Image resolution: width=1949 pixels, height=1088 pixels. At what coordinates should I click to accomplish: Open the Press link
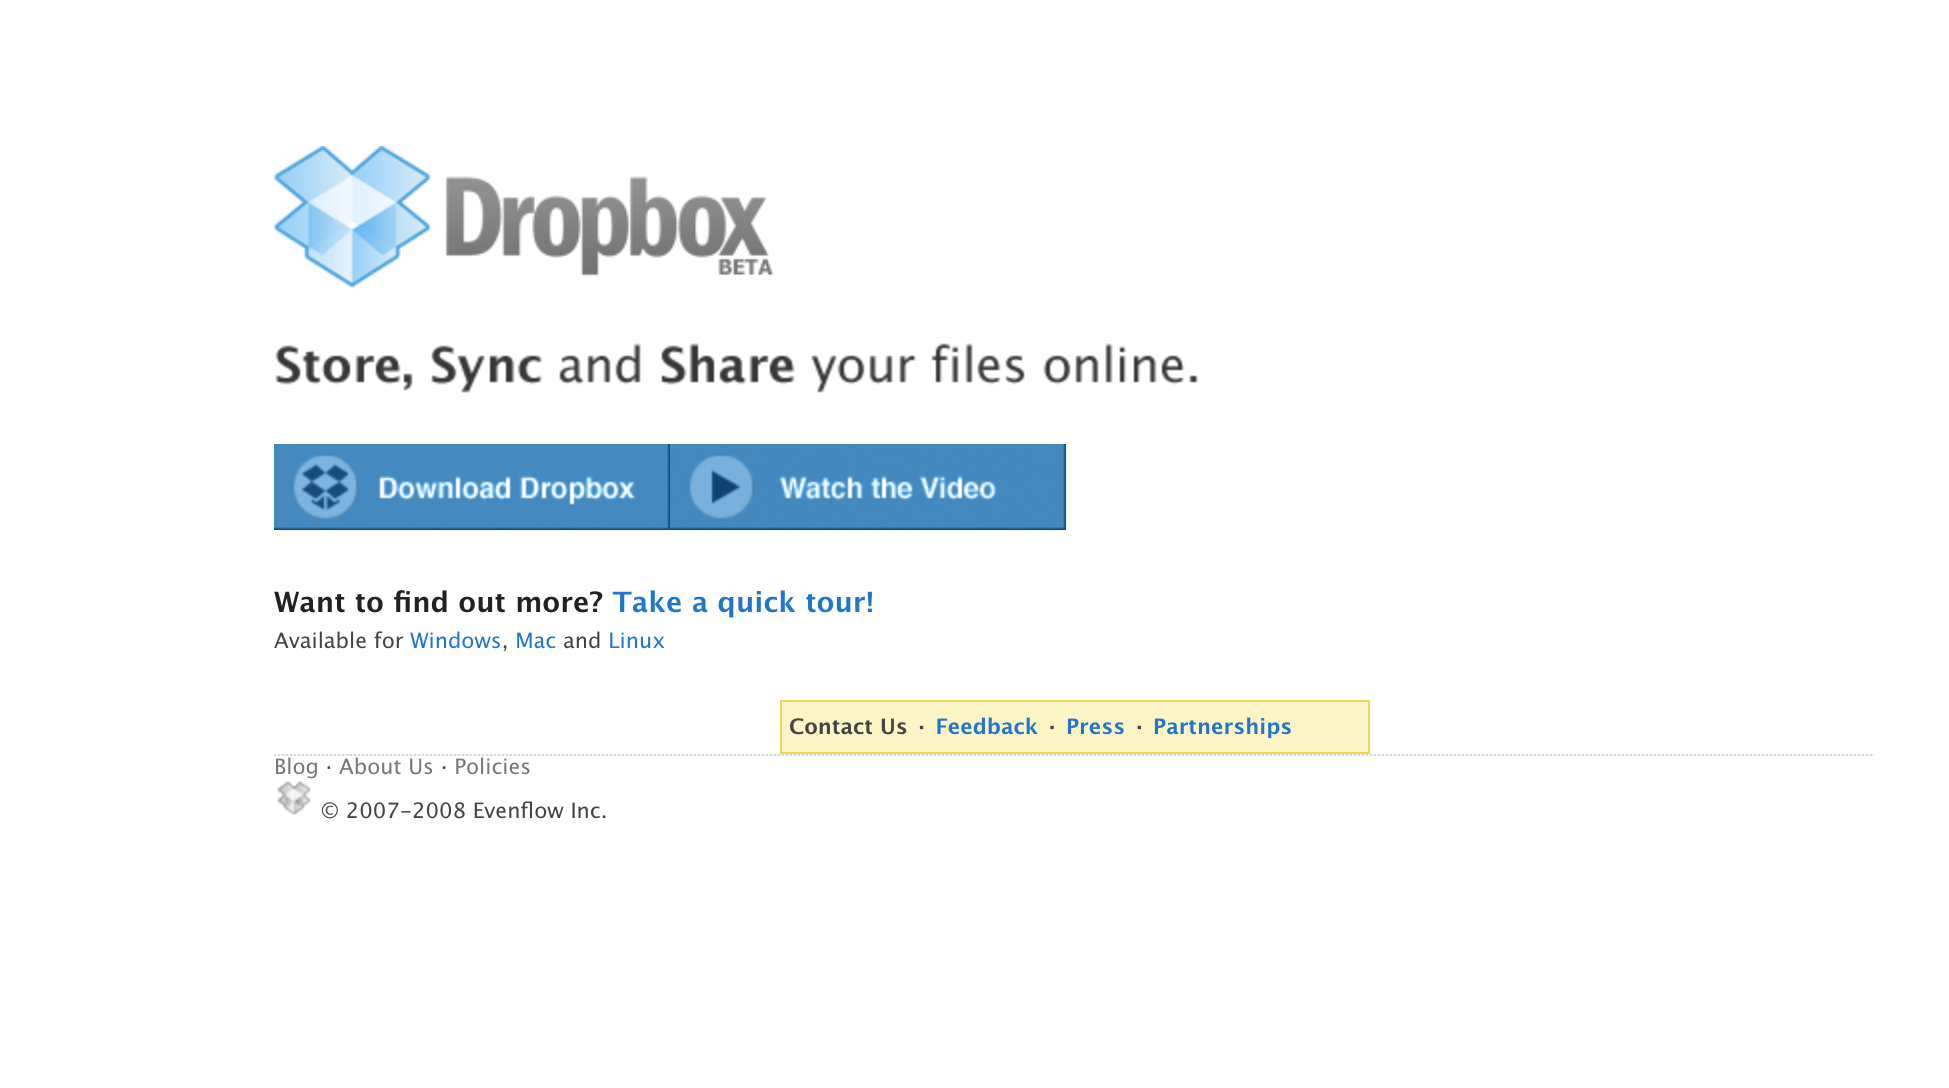(1095, 727)
